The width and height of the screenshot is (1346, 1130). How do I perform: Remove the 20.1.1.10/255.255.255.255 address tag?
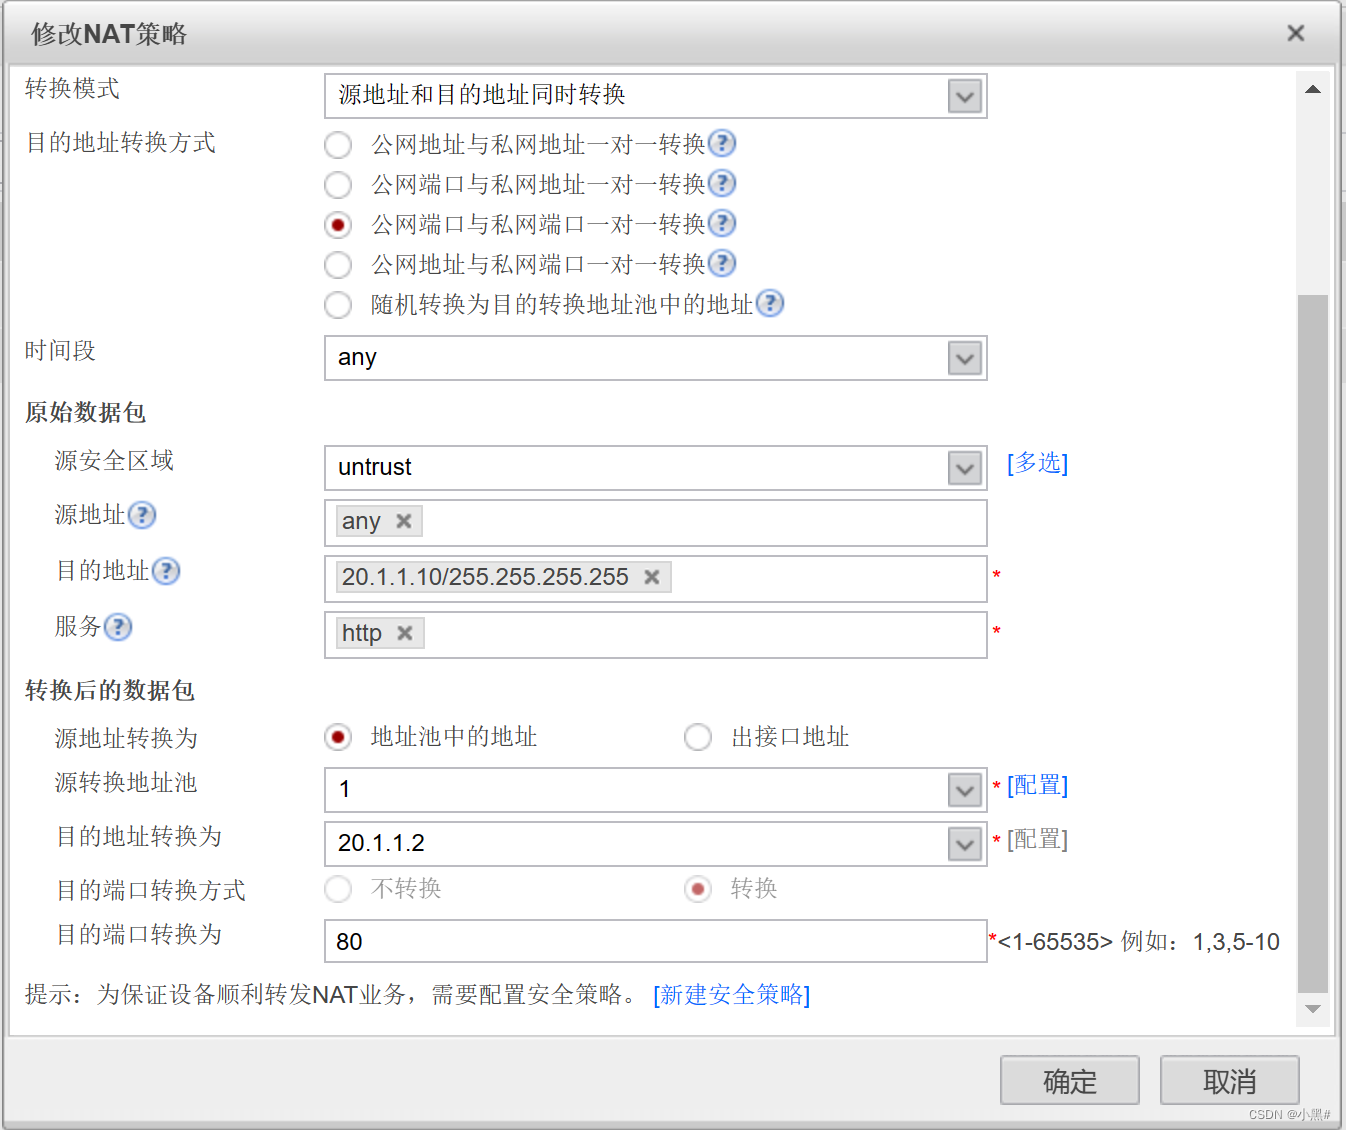click(x=651, y=577)
